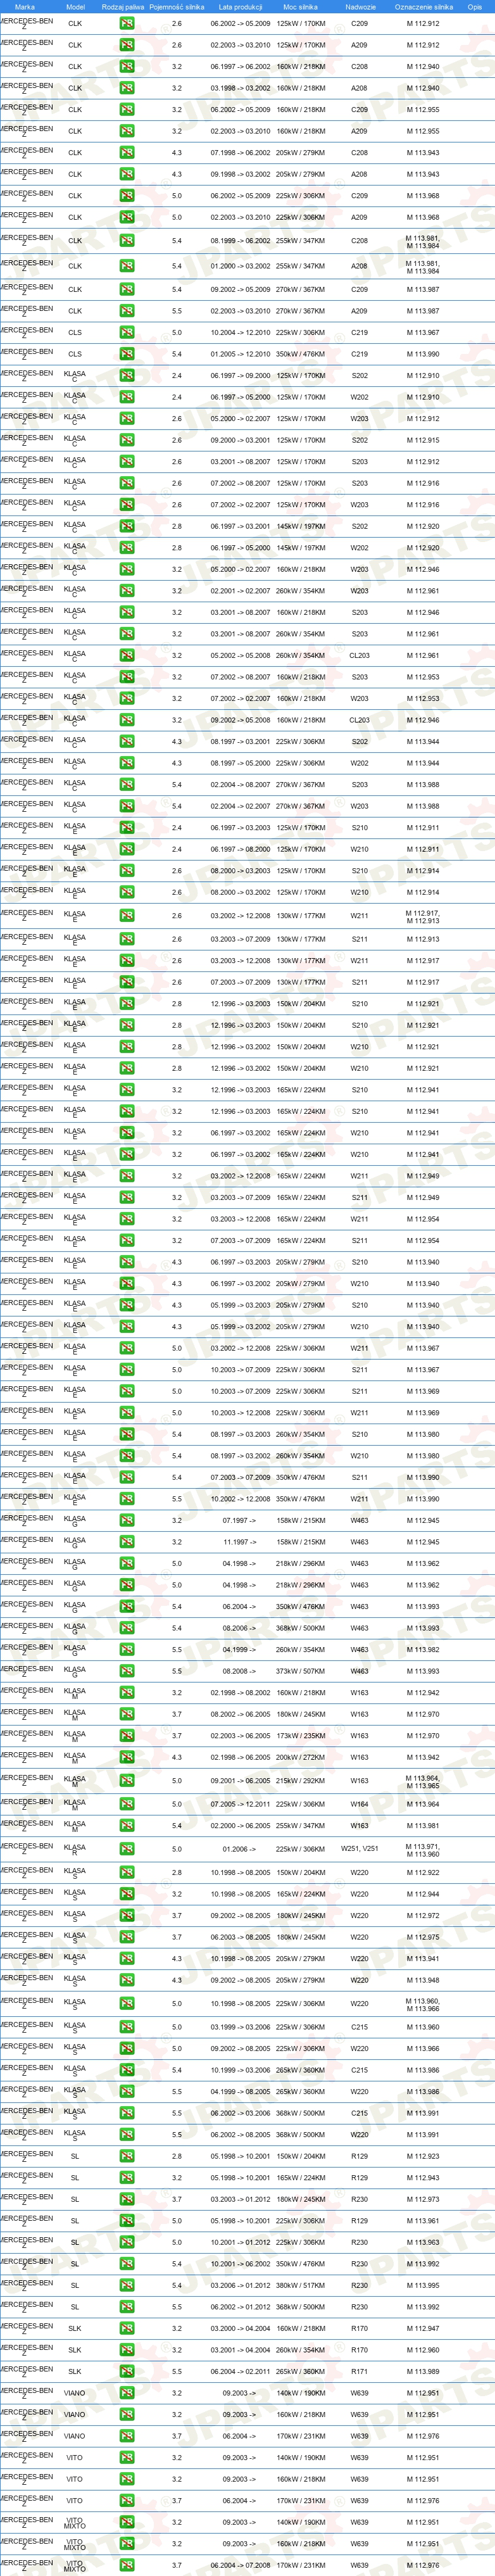Click production years 03.2006 -> 01.2012

[x=240, y=2286]
